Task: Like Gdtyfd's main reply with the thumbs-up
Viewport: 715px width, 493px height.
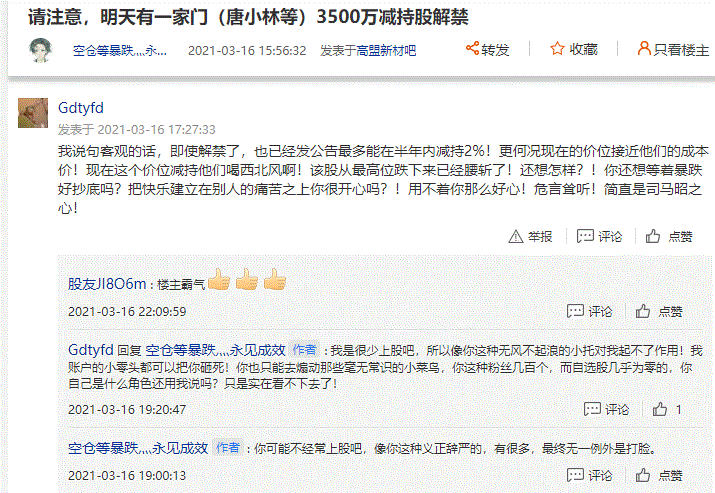Action: pos(653,236)
